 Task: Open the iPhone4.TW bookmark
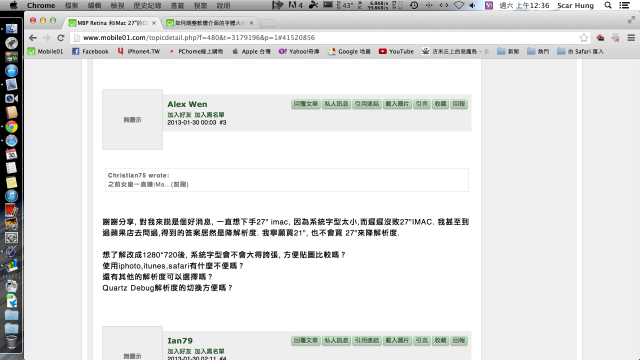tap(139, 51)
